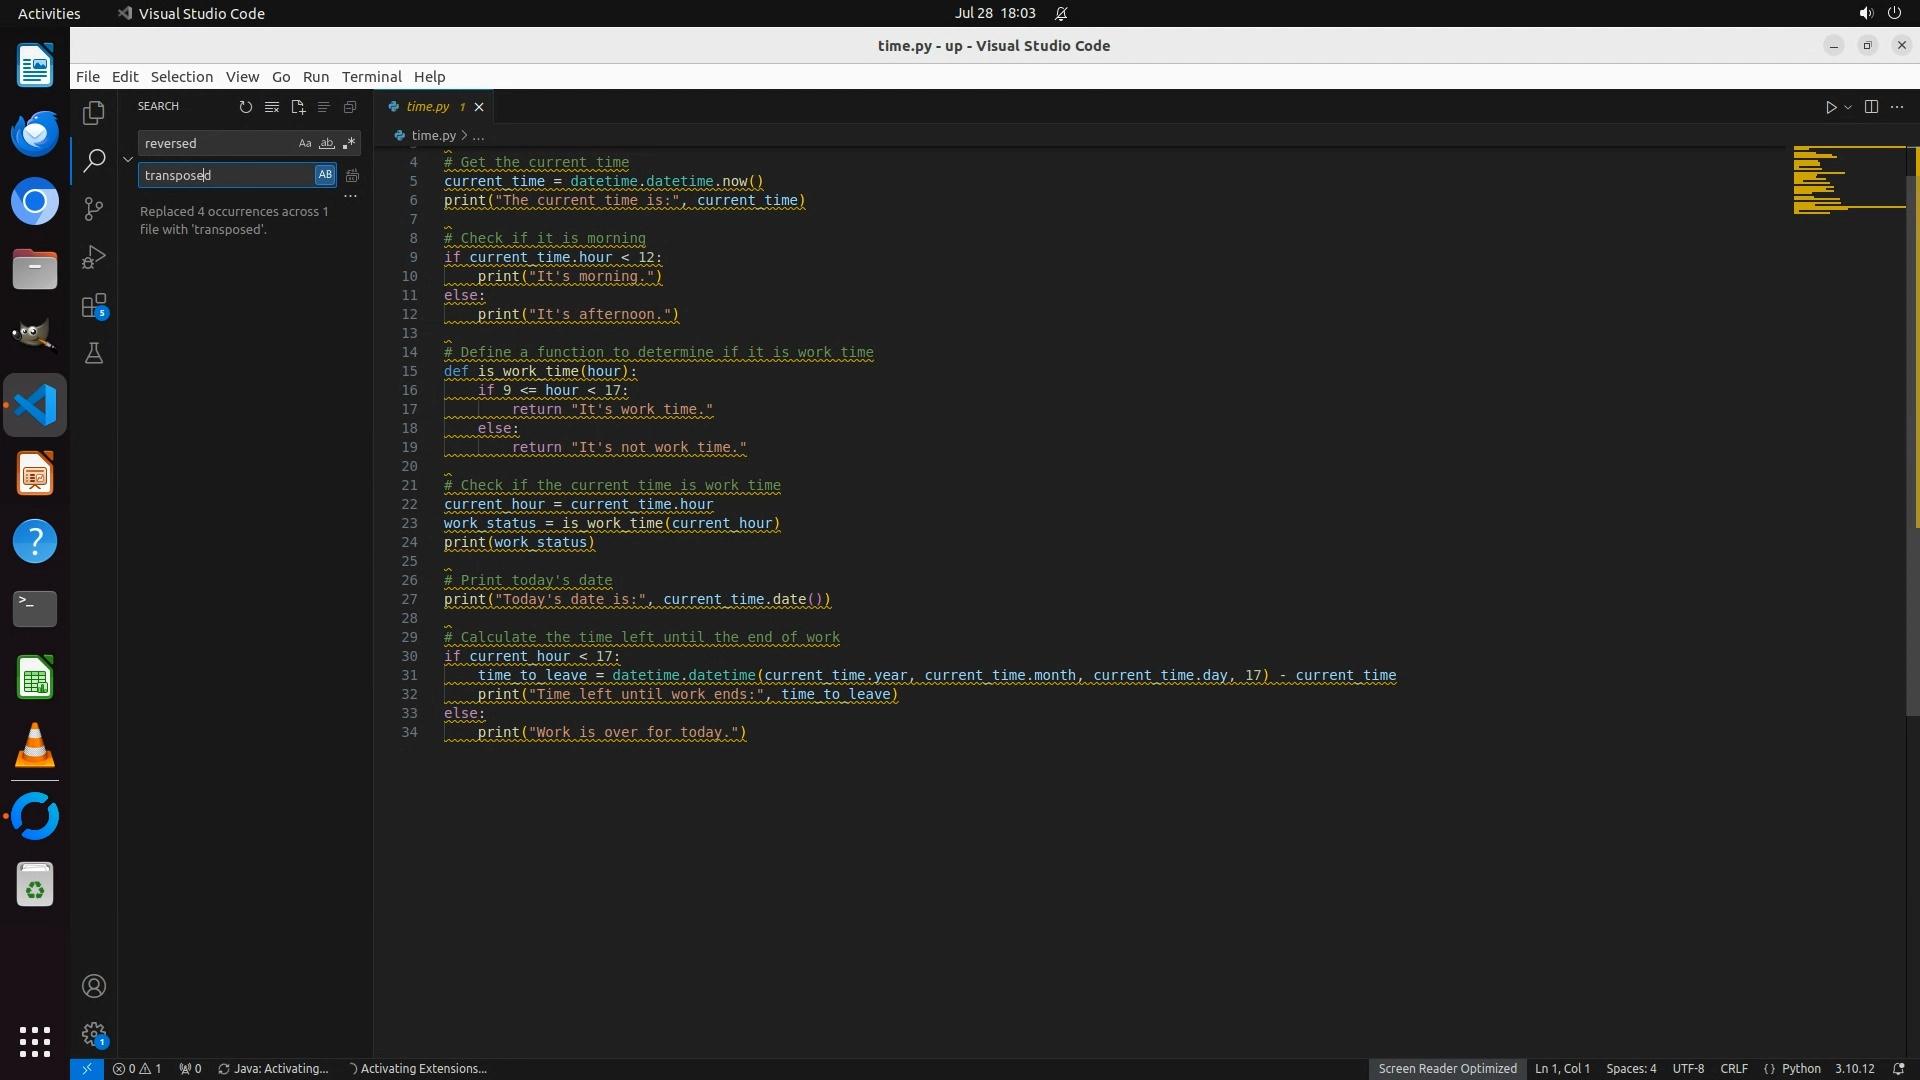Image resolution: width=1920 pixels, height=1080 pixels.
Task: Open the Selection menu
Action: (181, 77)
